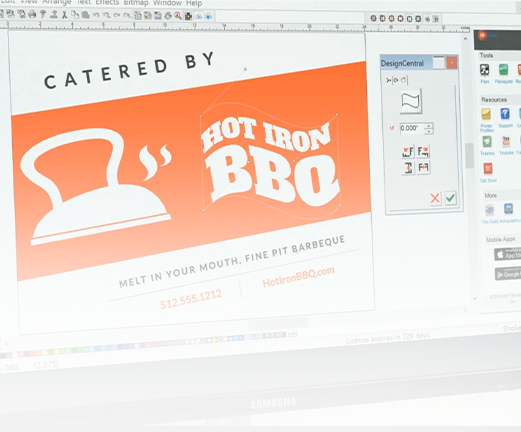
Task: Click third round pinkish icon in right toolbar
Action: click(391, 18)
